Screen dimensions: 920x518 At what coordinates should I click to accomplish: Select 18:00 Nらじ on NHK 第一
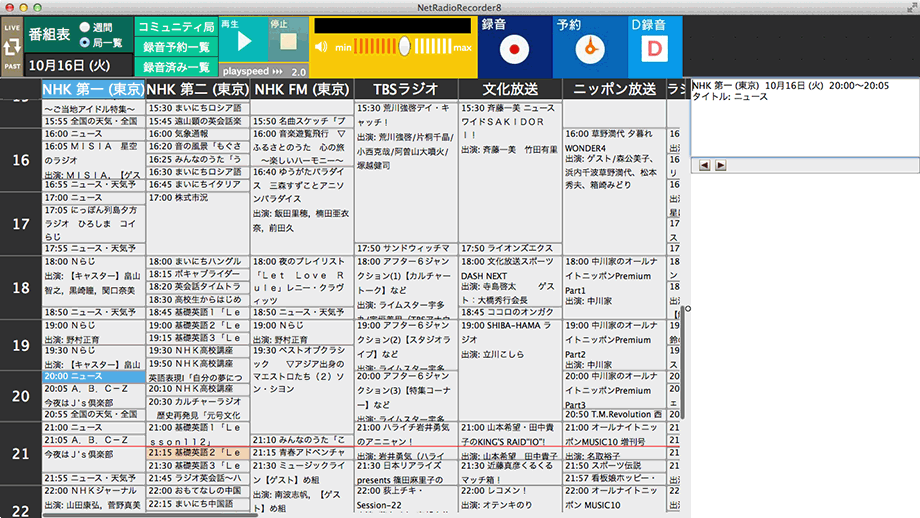coord(93,281)
